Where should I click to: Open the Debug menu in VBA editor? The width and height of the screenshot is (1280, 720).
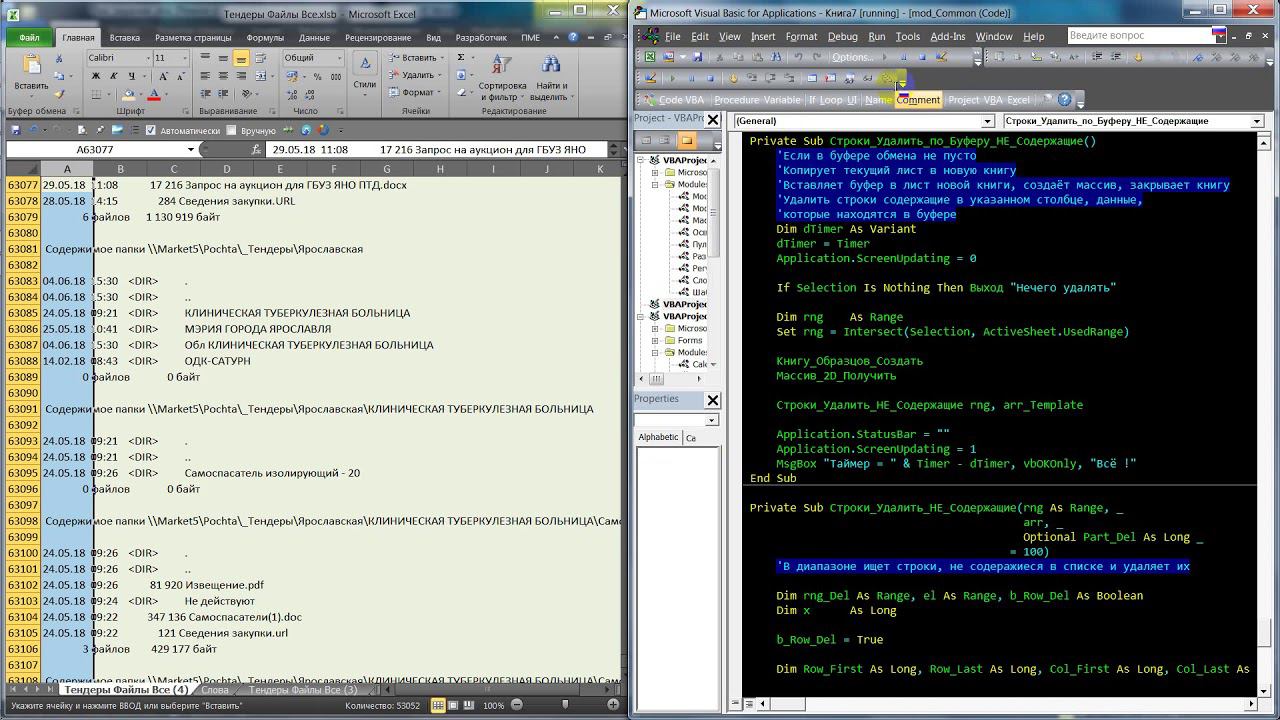point(842,36)
